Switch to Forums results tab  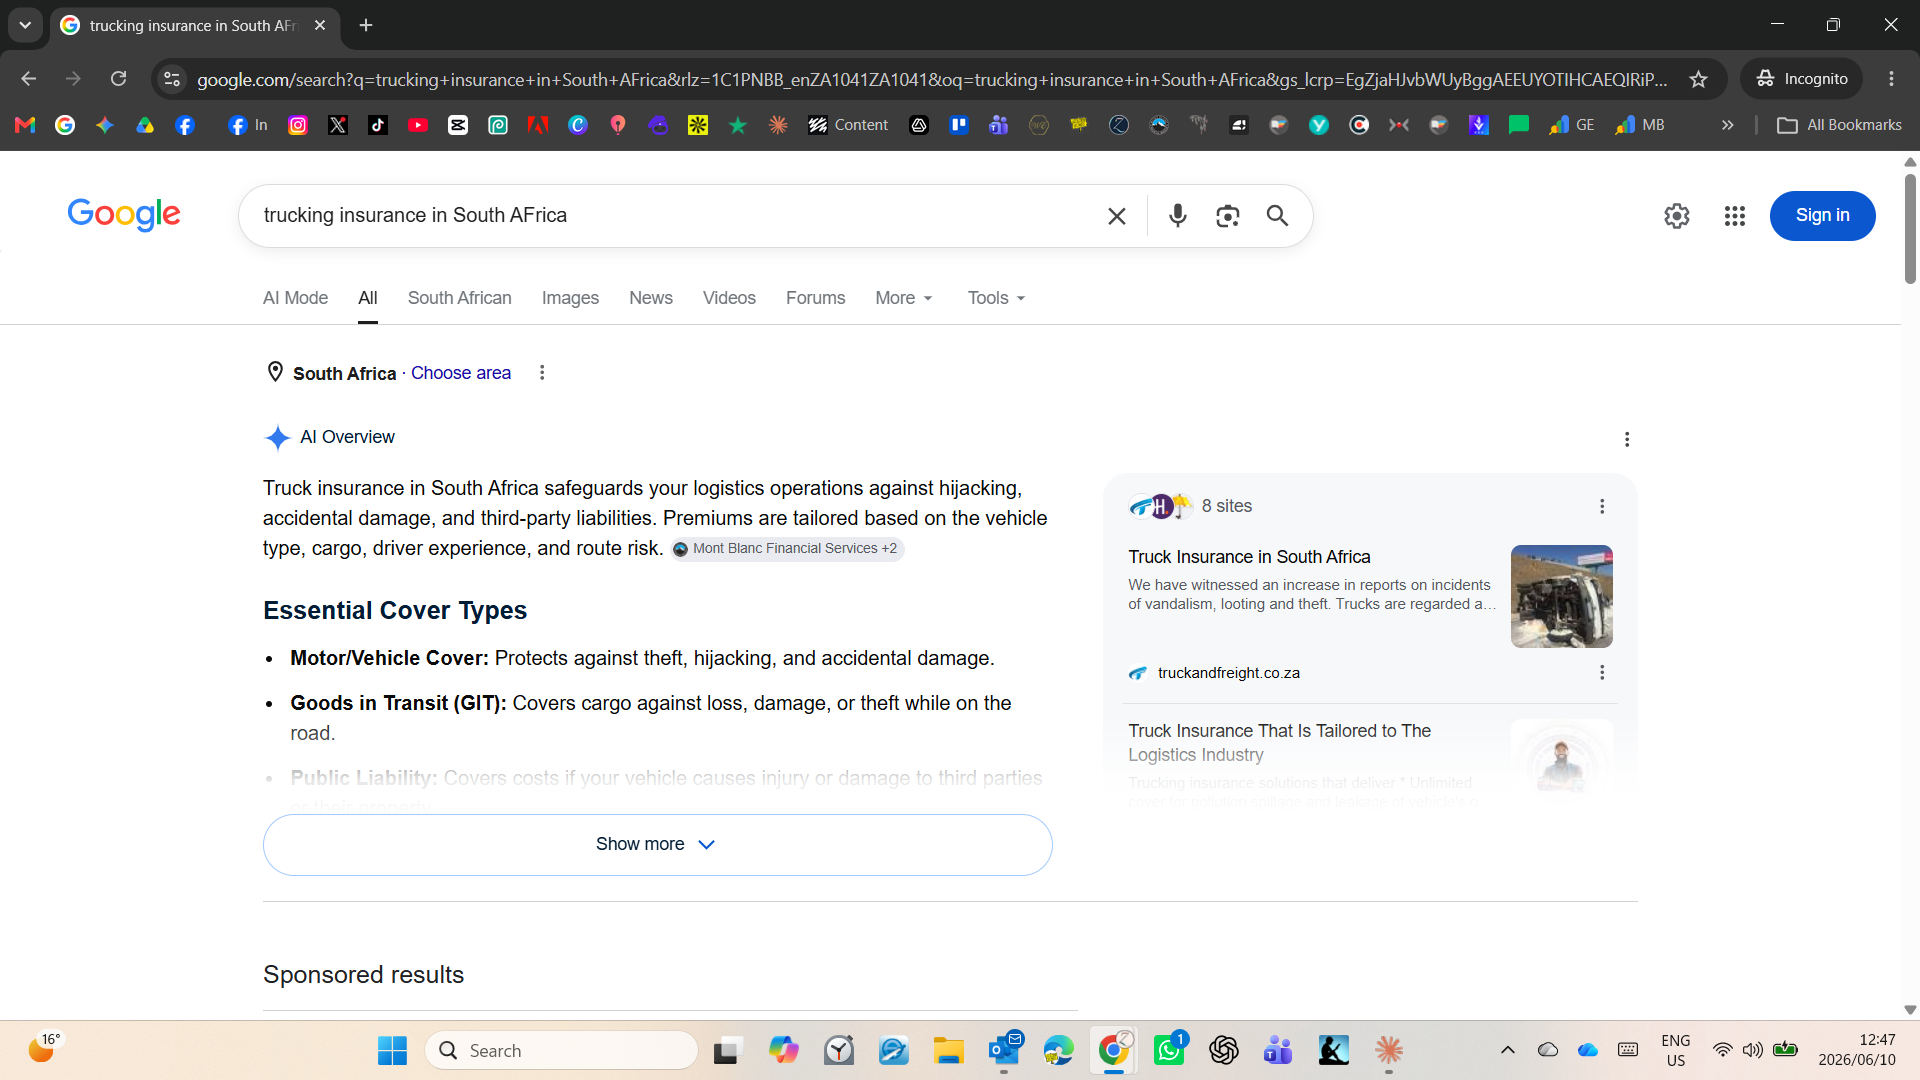815,298
